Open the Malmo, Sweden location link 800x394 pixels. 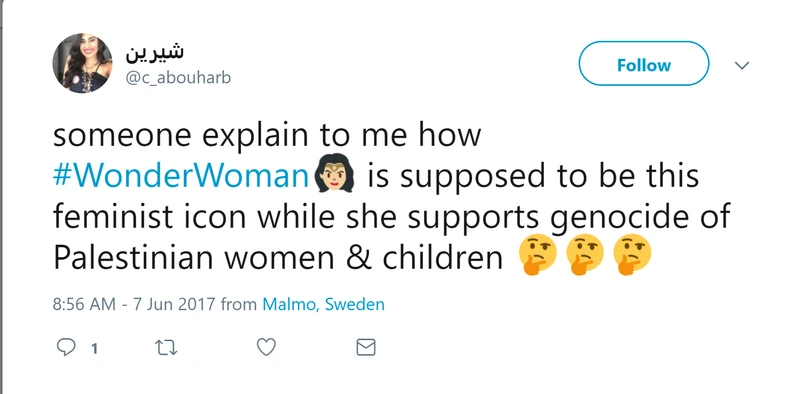[x=323, y=305]
